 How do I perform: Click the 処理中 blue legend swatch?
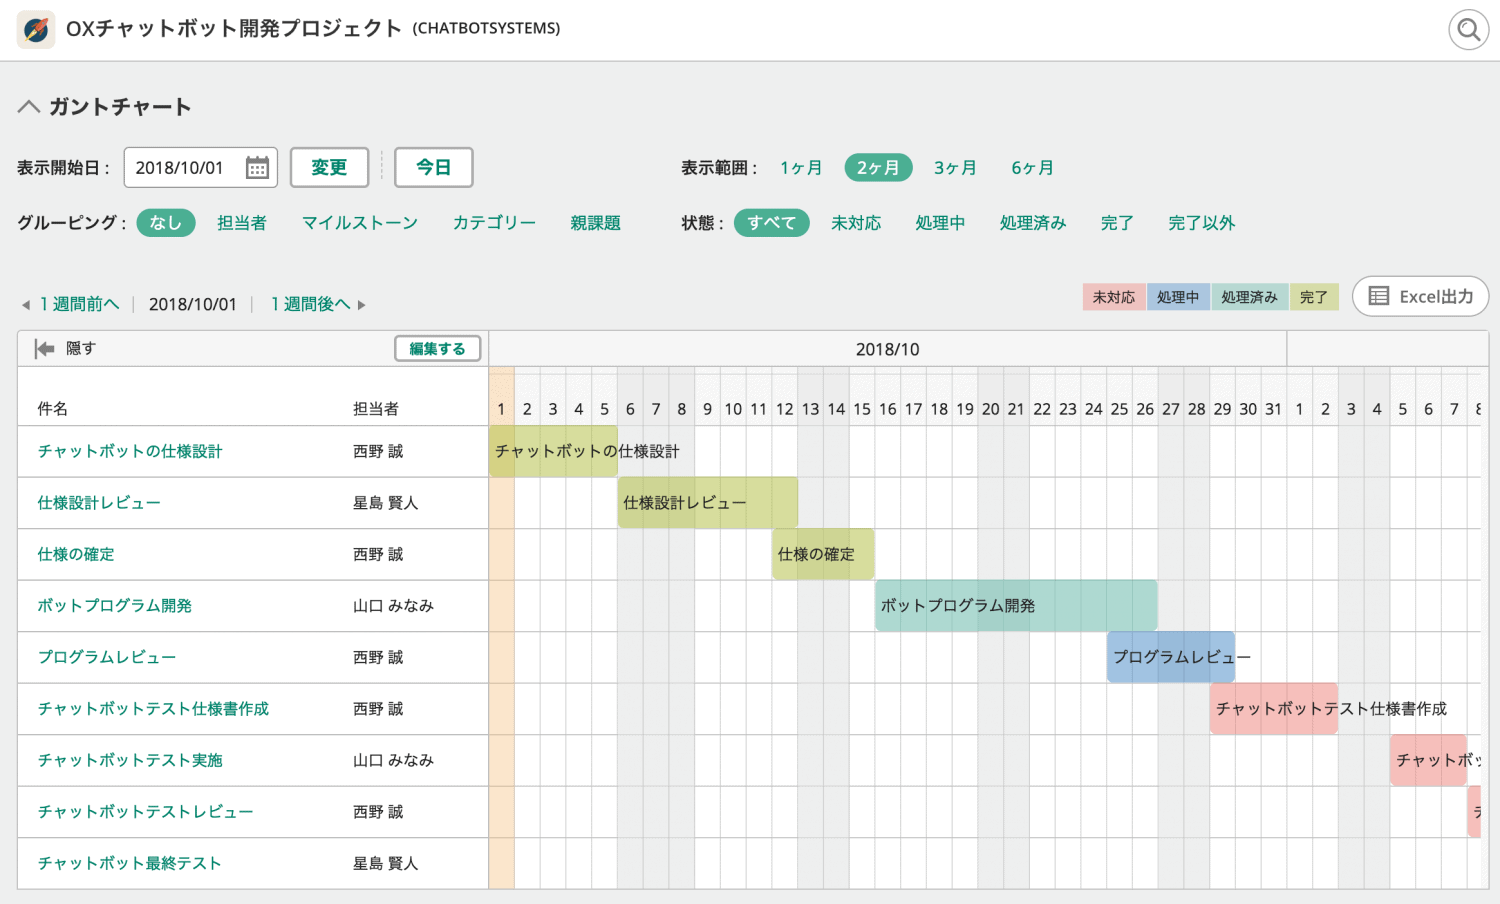click(x=1178, y=297)
